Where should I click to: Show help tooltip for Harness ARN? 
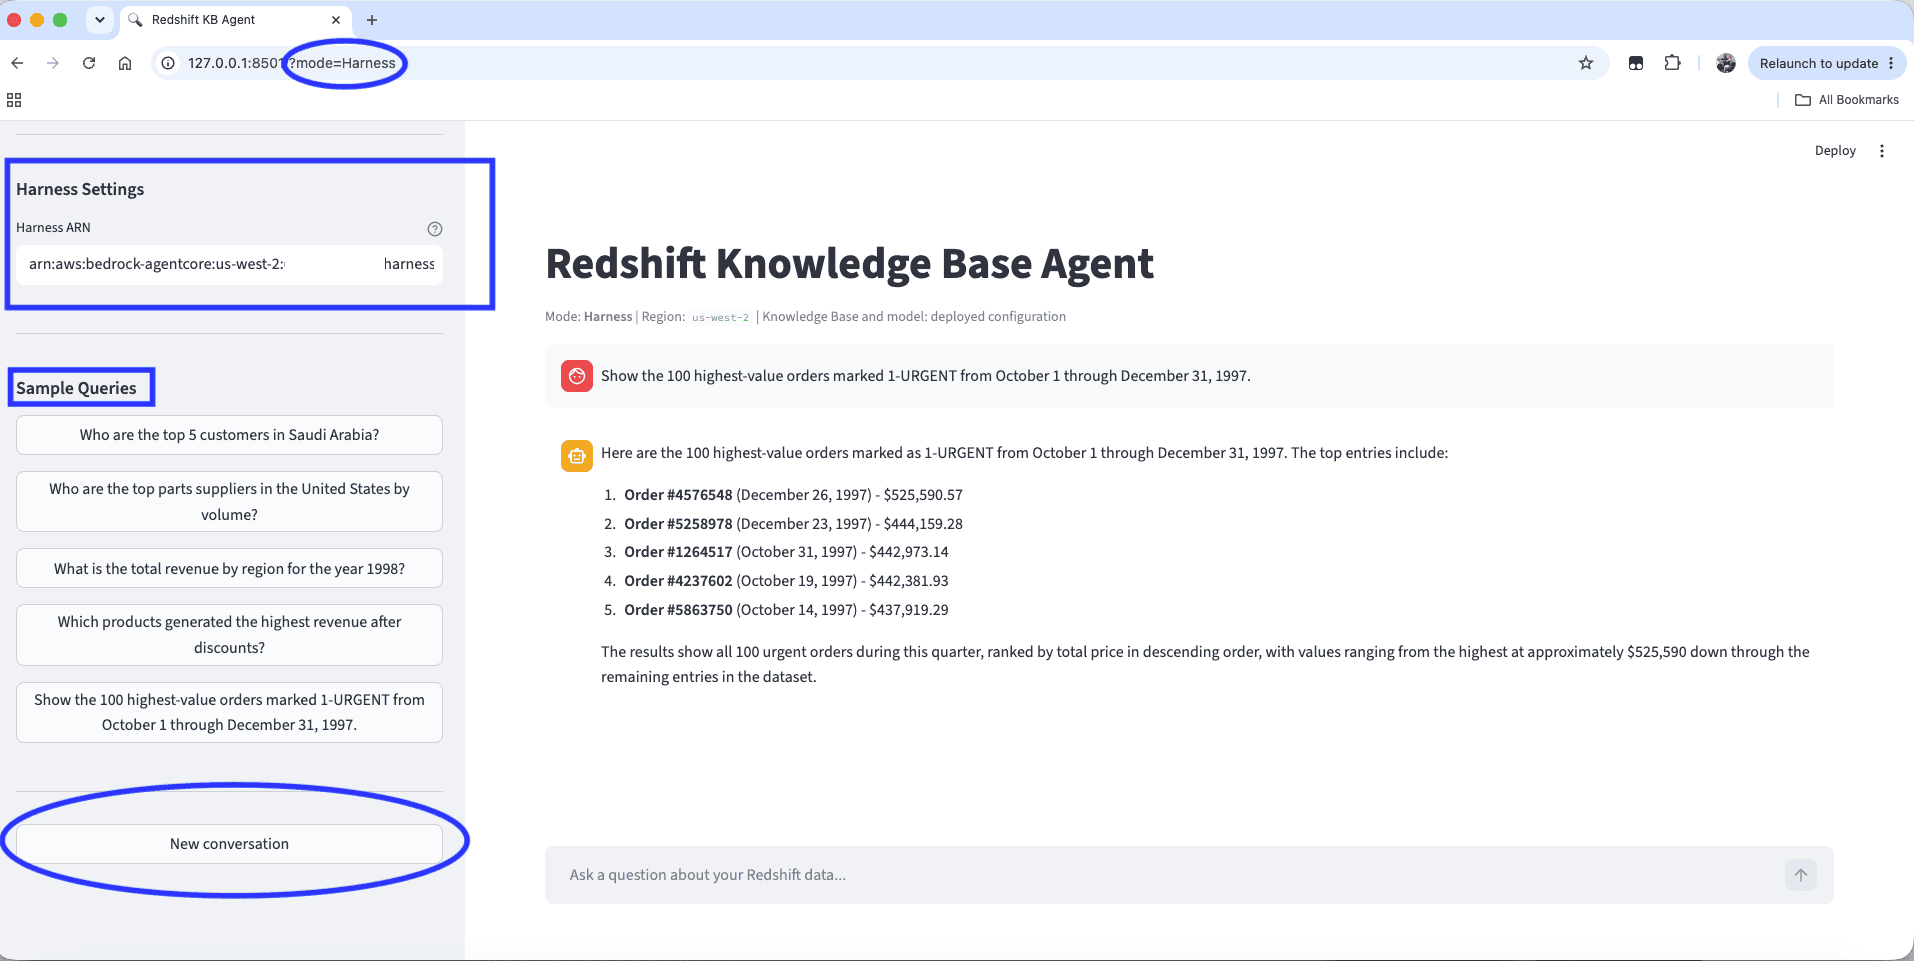(435, 229)
